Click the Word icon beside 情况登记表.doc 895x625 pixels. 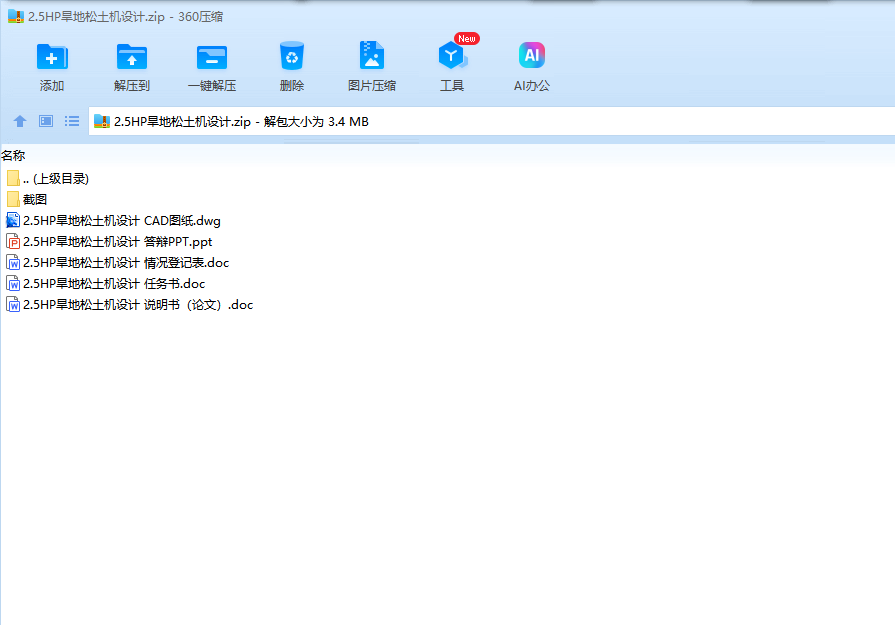[13, 263]
